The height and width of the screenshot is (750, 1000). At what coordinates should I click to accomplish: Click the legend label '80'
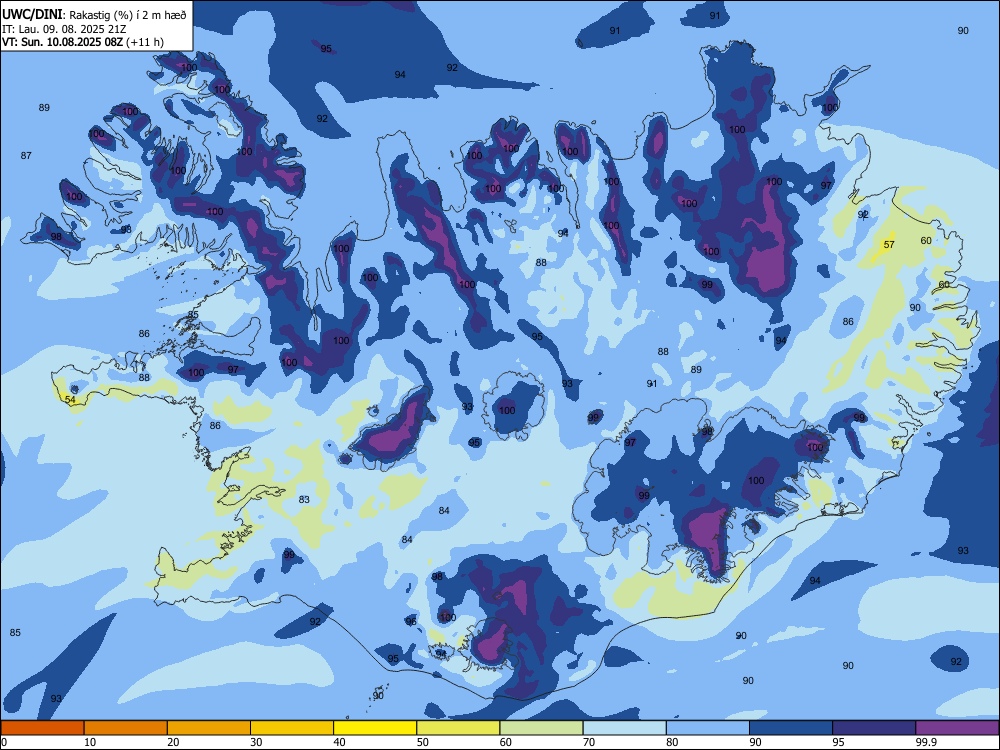(672, 742)
